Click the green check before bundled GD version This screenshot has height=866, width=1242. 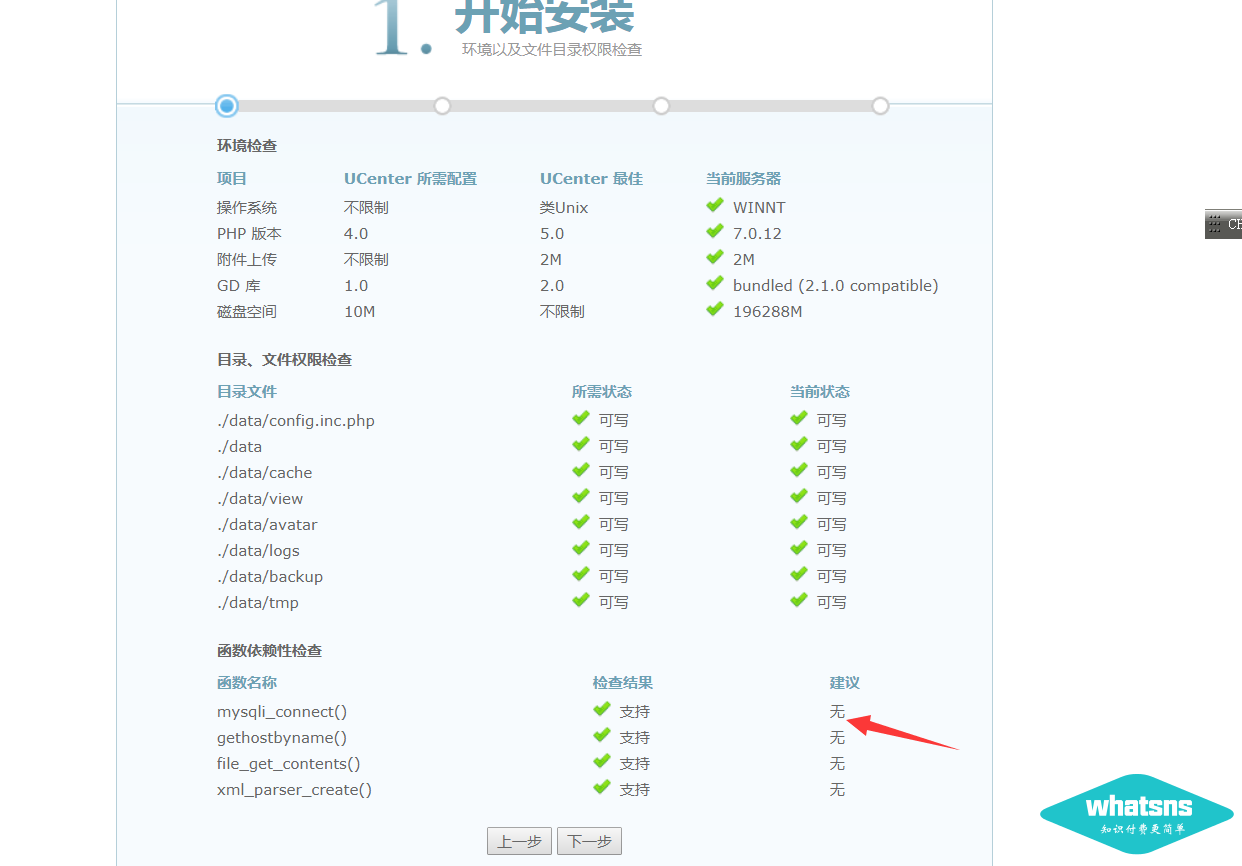[714, 284]
